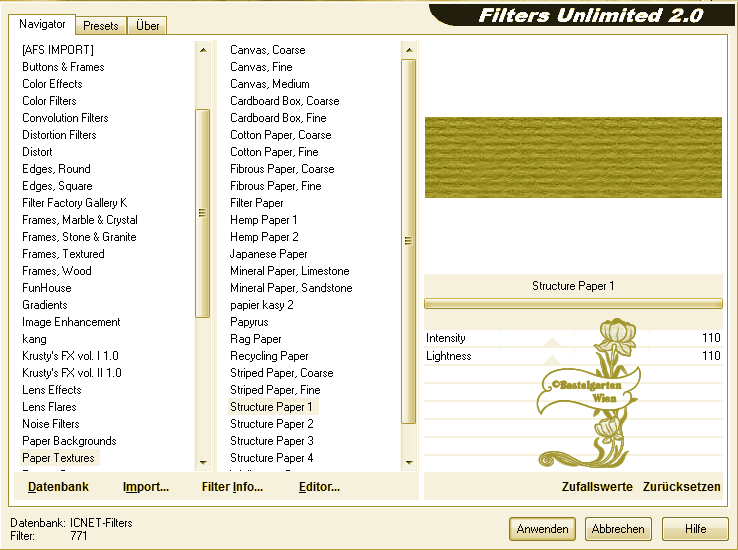Select Paper Textures category
The height and width of the screenshot is (550, 738).
[58, 458]
